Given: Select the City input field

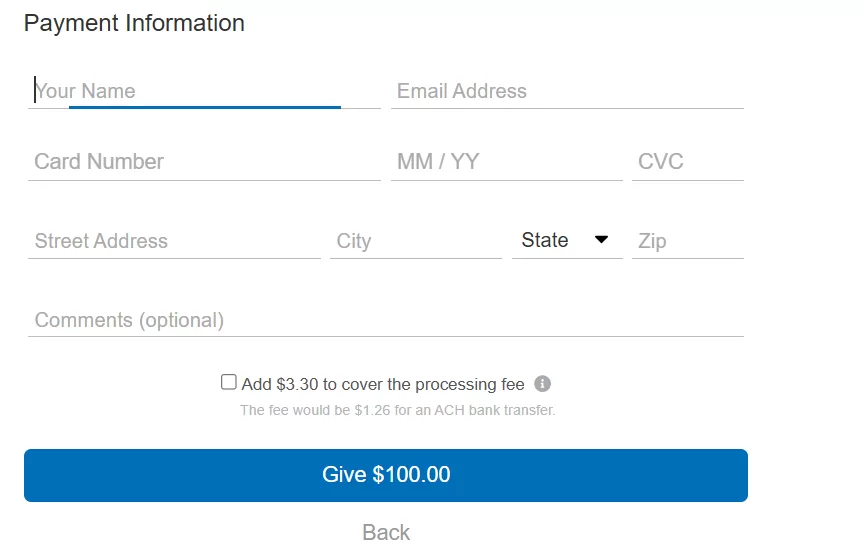Looking at the screenshot, I should click(416, 241).
